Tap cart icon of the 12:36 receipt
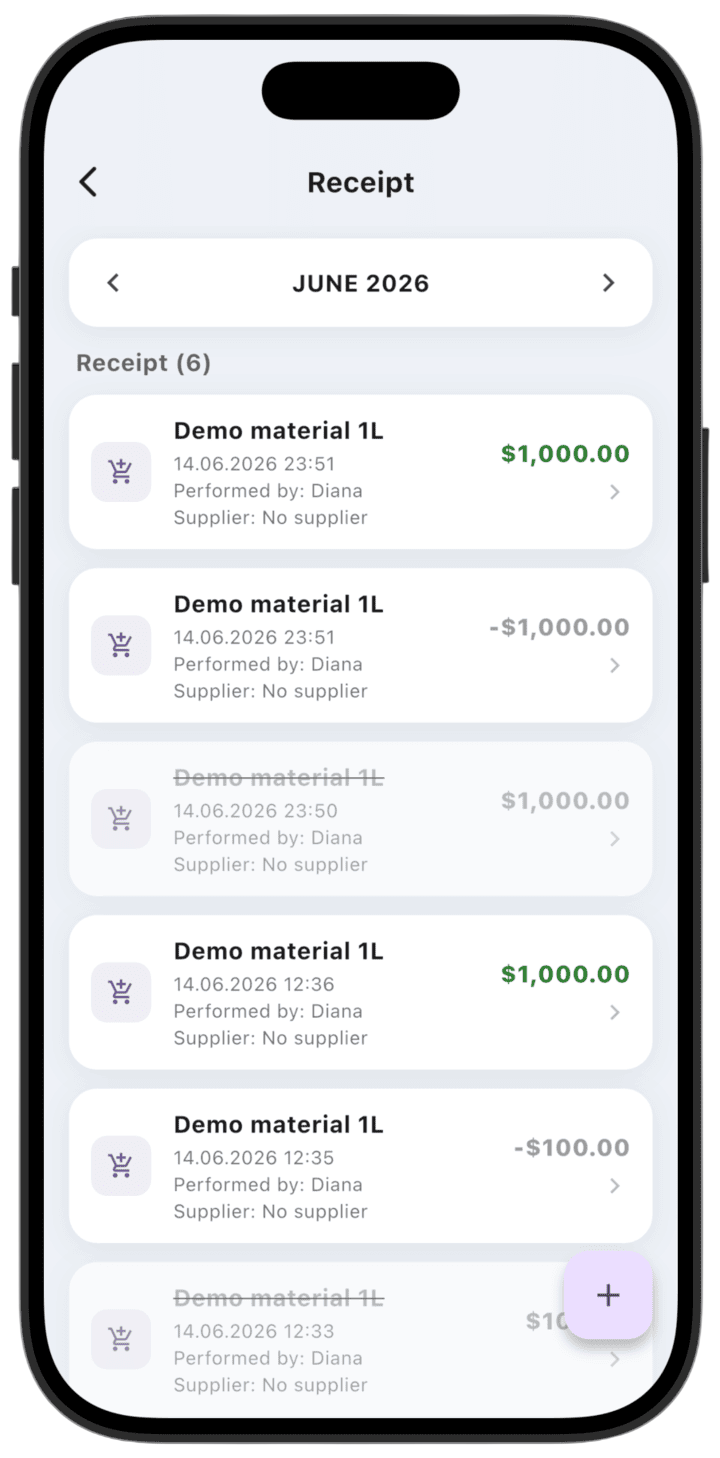Image resolution: width=720 pixels, height=1458 pixels. 121,992
